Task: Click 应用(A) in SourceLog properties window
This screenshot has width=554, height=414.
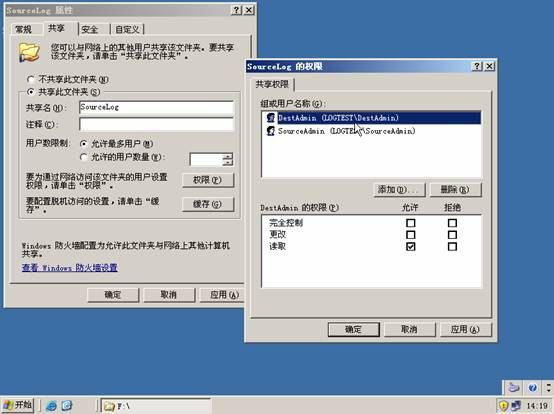Action: [222, 295]
